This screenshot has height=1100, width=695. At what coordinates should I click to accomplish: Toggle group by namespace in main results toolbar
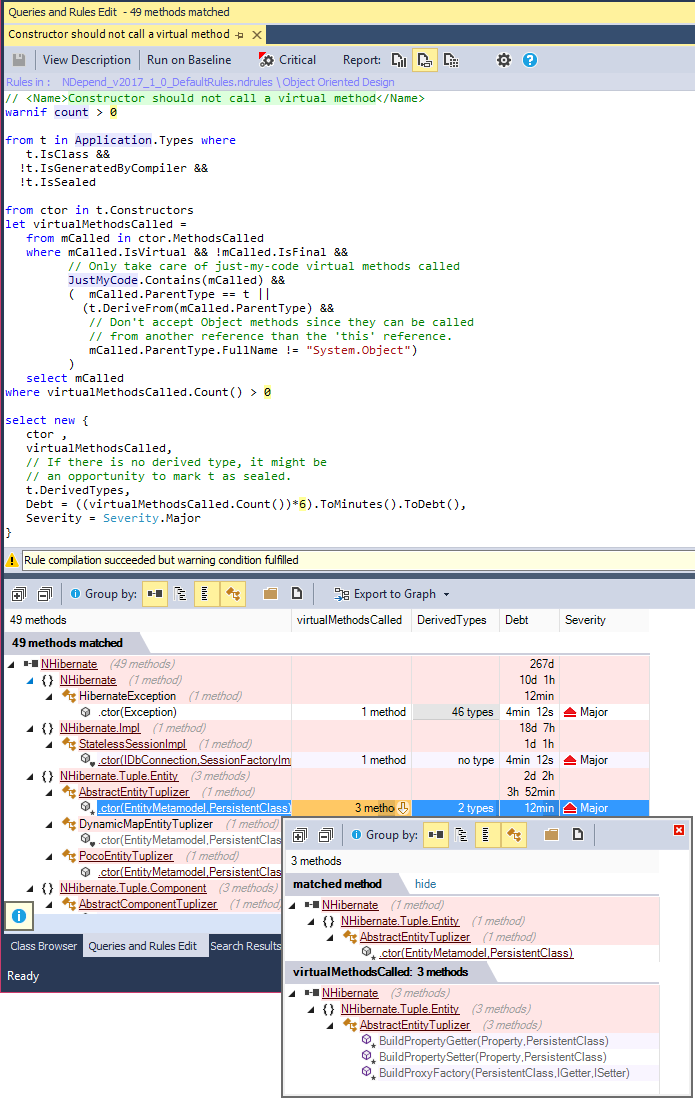point(180,594)
